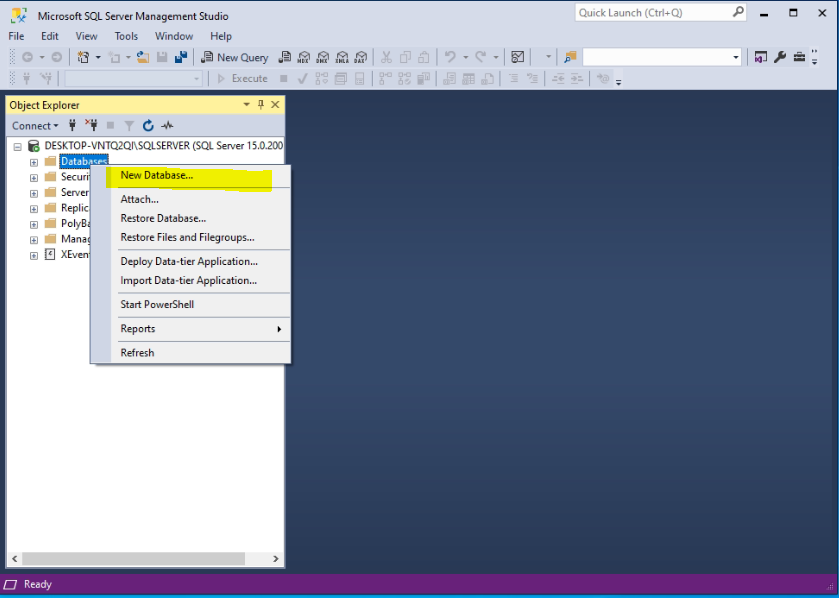Choose Import Data-tier Application
This screenshot has height=598, width=839.
(190, 280)
